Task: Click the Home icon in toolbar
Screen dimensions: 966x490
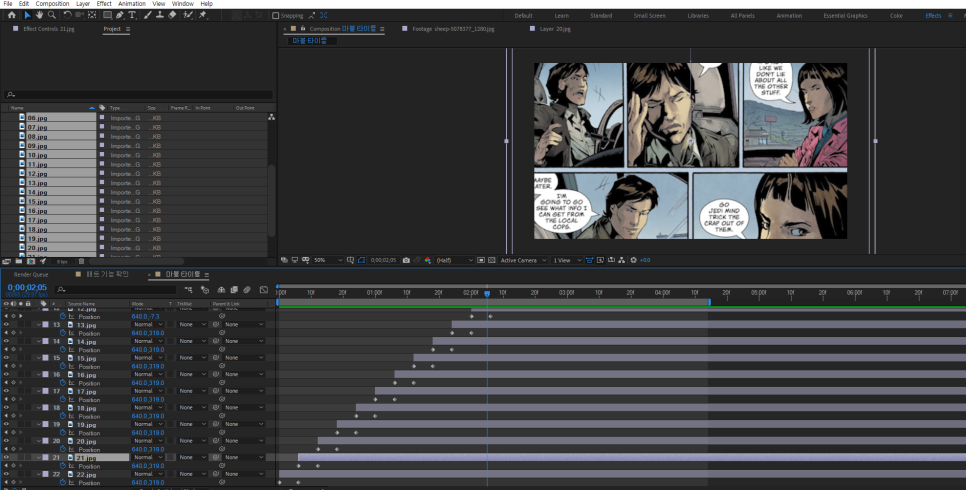Action: tap(11, 15)
